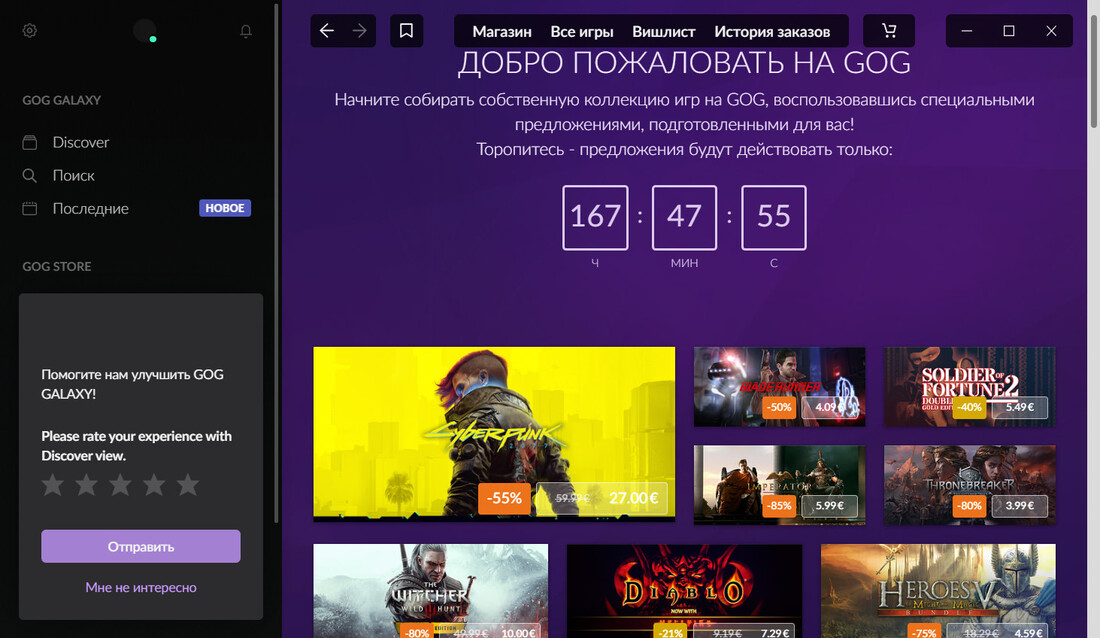
Task: Open the notifications bell
Action: (x=246, y=31)
